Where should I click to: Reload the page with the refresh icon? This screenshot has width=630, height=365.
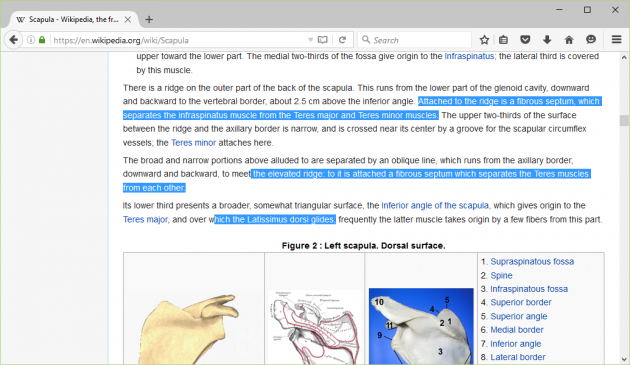[x=342, y=40]
